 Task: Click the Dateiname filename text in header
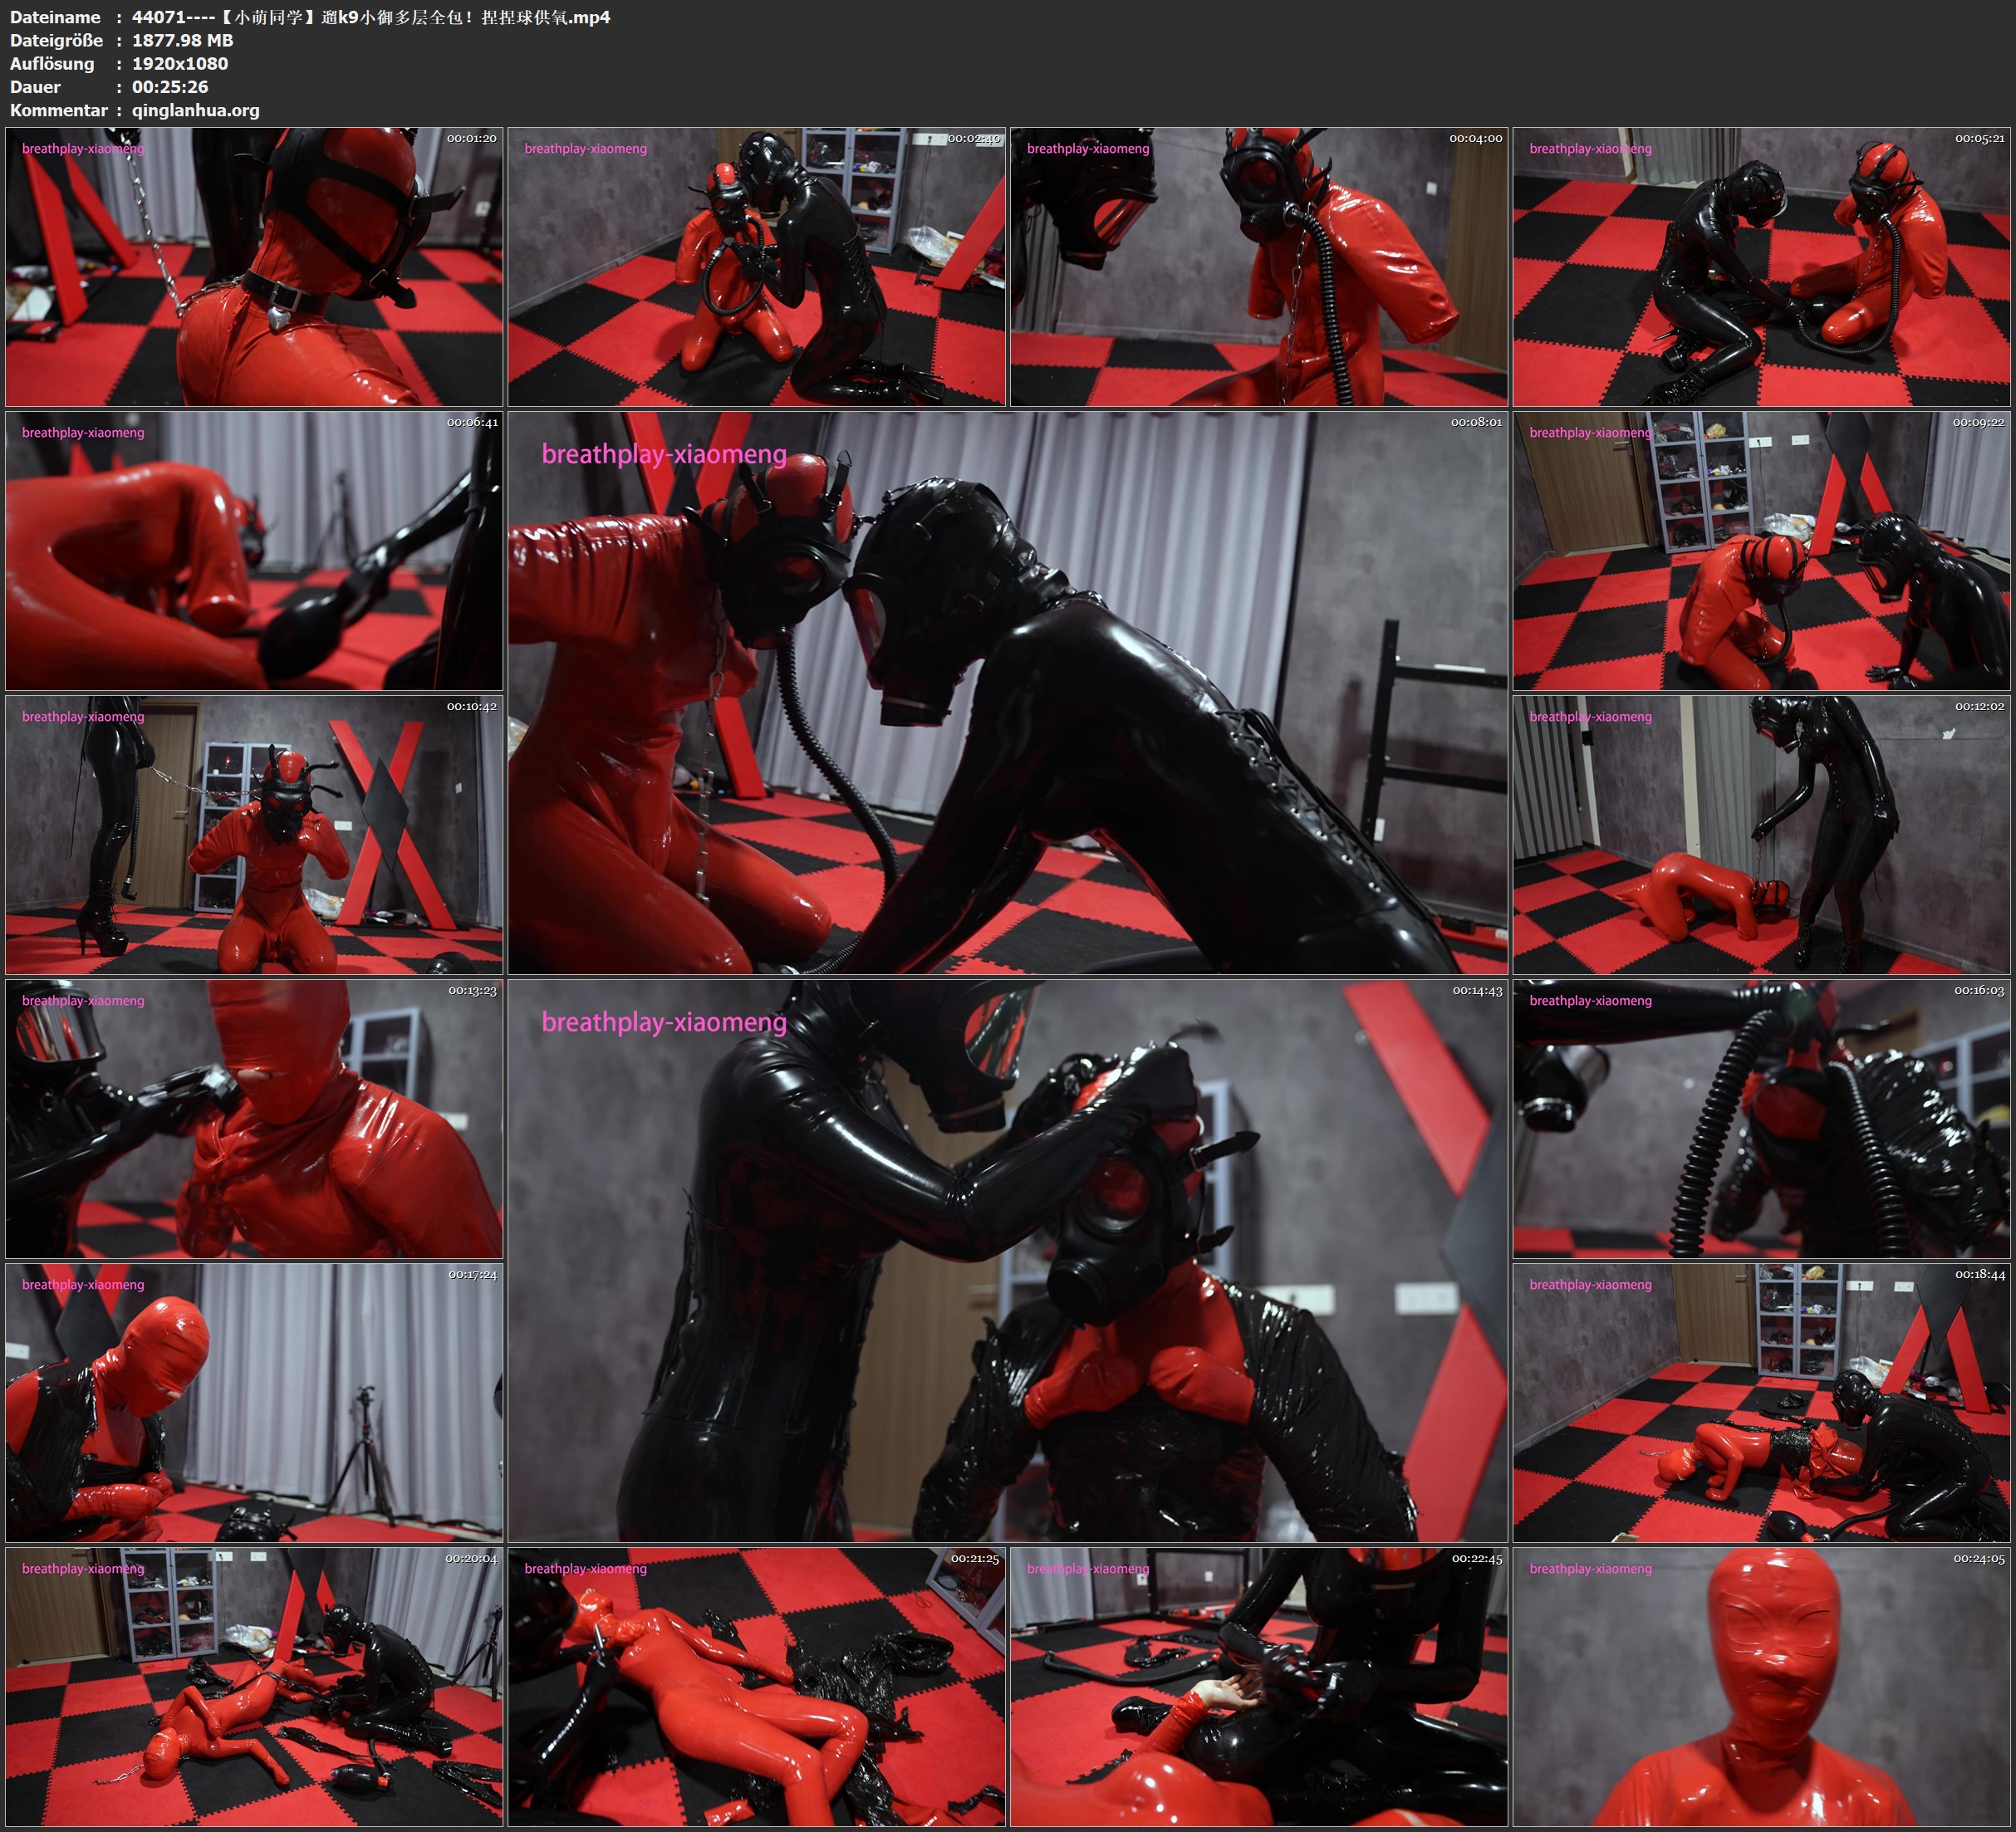coord(370,17)
